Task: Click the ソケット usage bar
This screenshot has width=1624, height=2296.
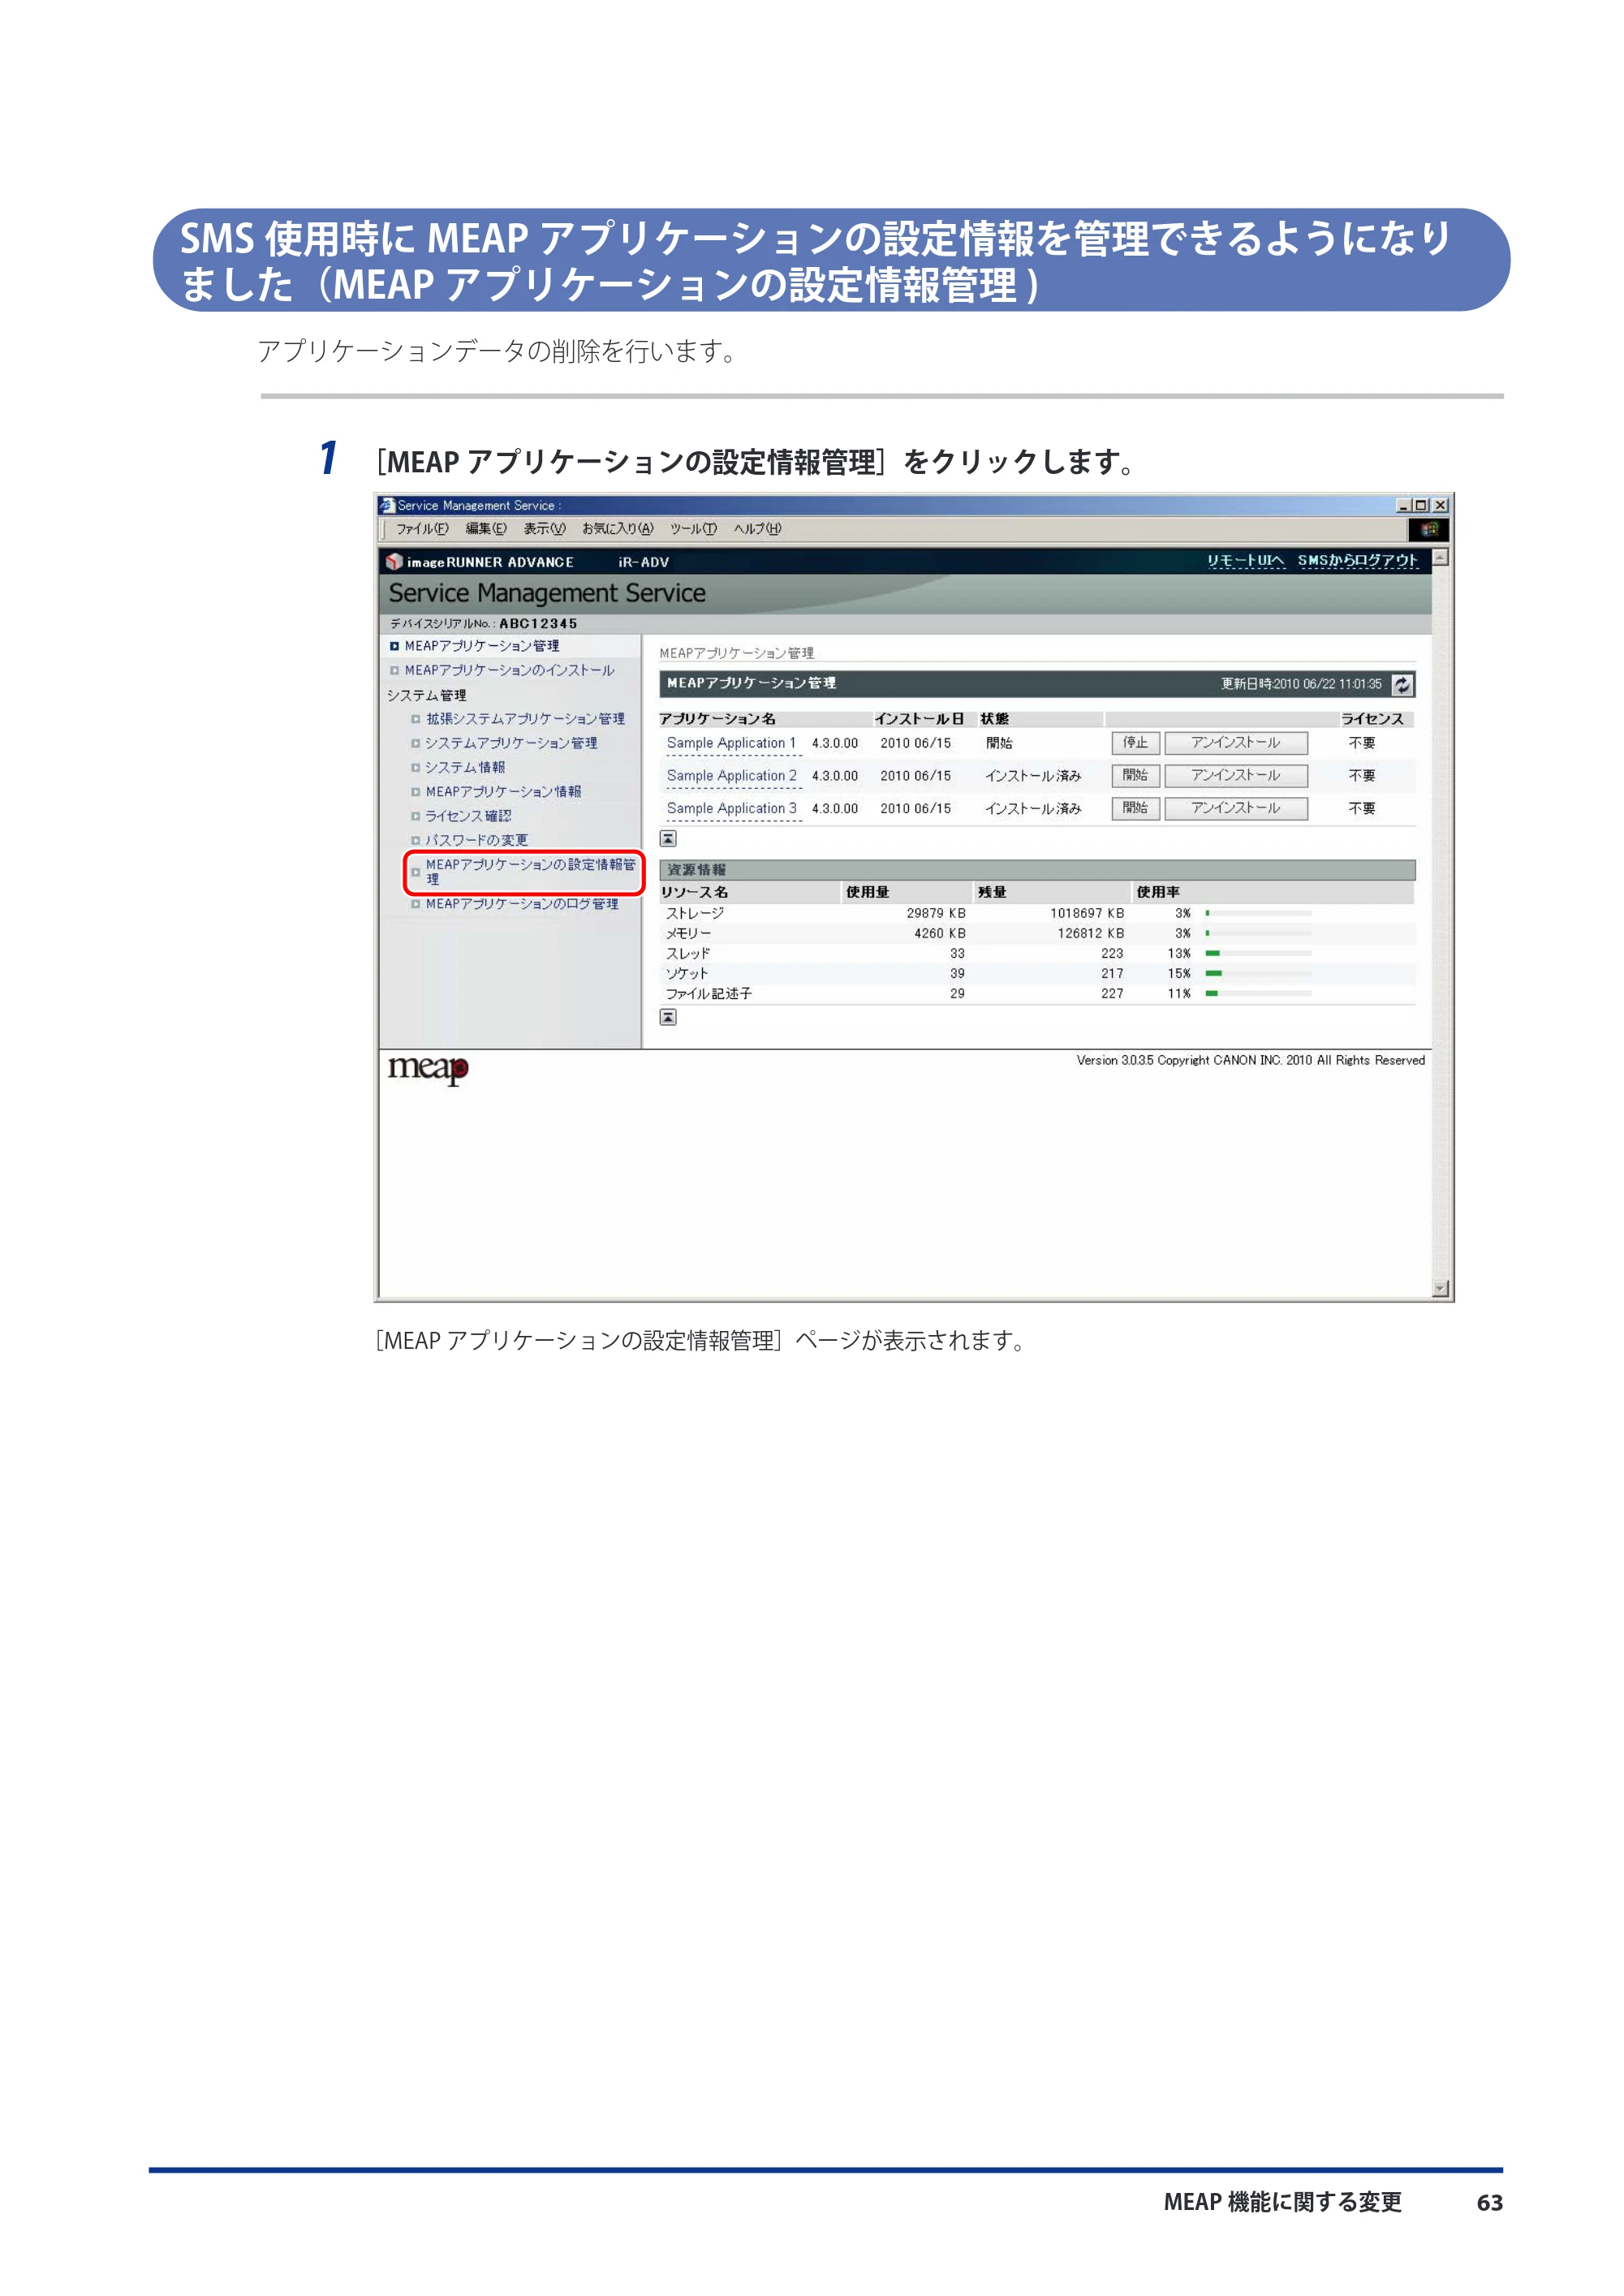Action: click(1258, 973)
